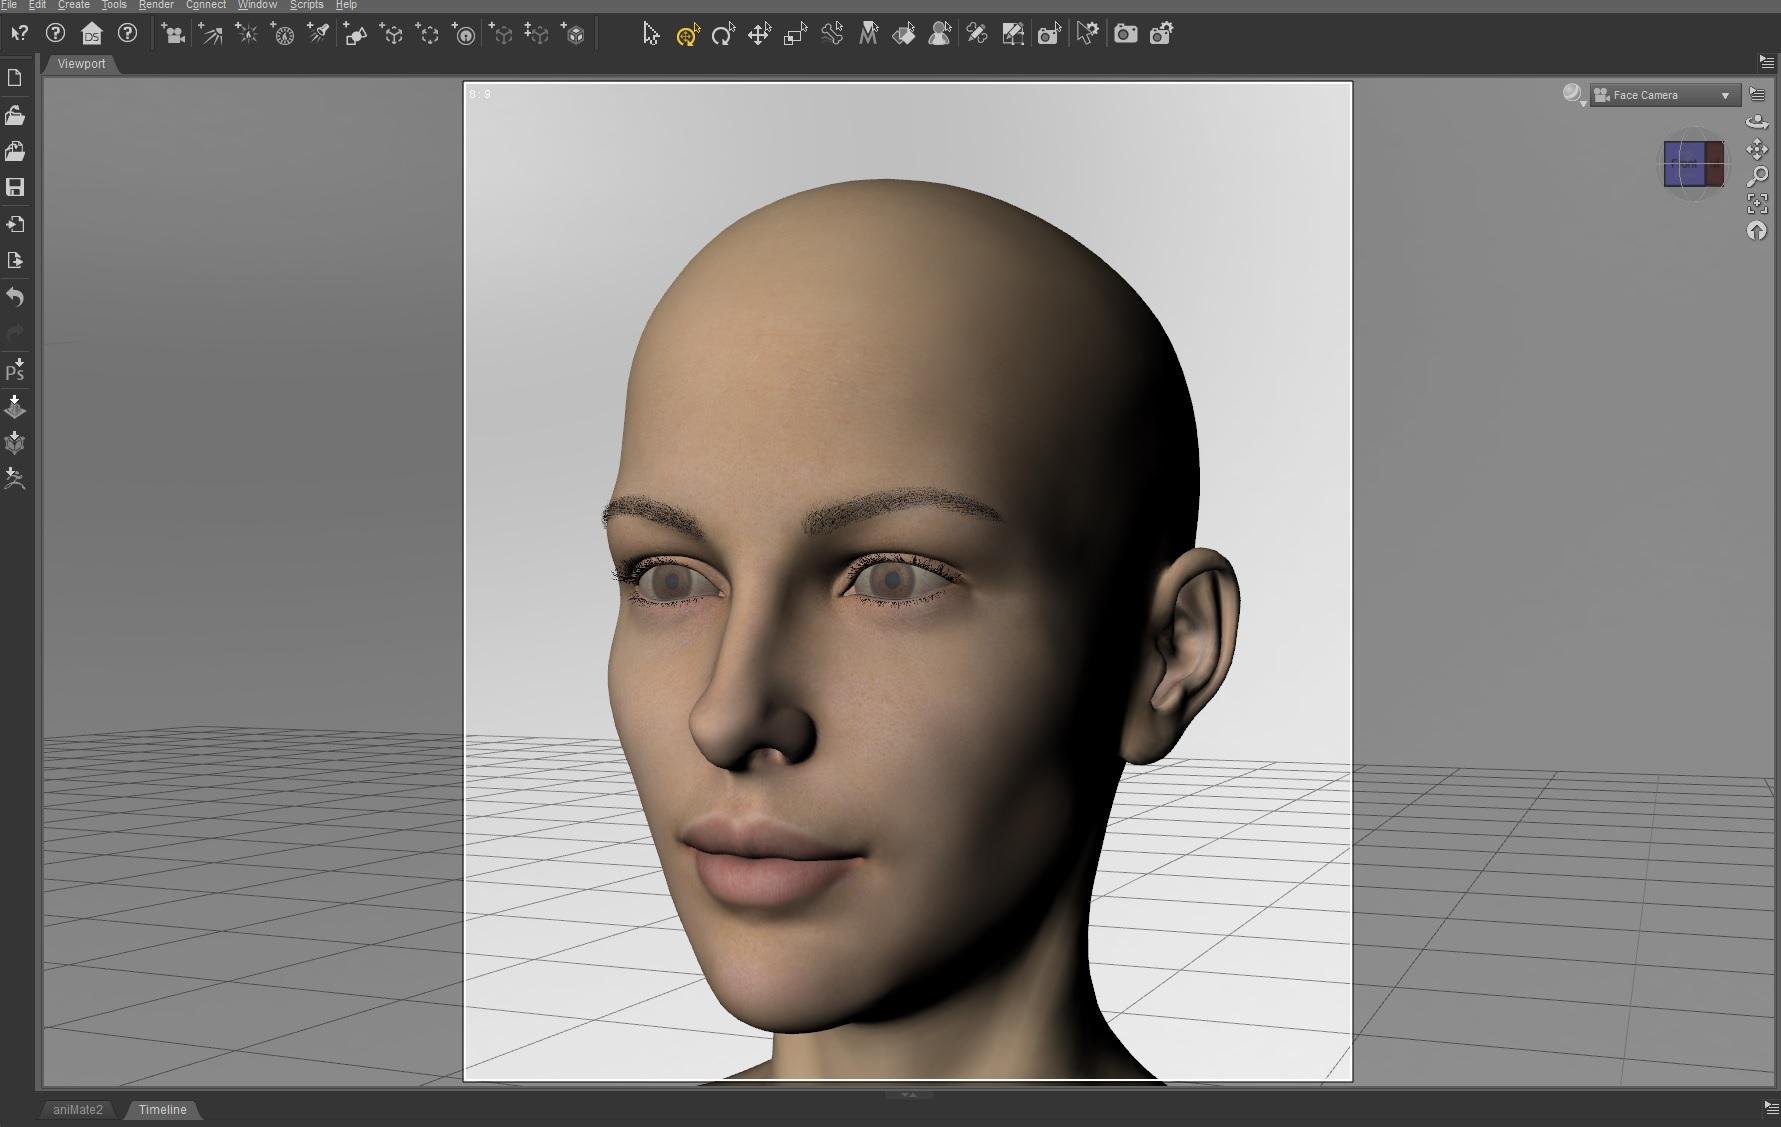The image size is (1781, 1127).
Task: Click the New Scene file icon
Action: coord(15,78)
